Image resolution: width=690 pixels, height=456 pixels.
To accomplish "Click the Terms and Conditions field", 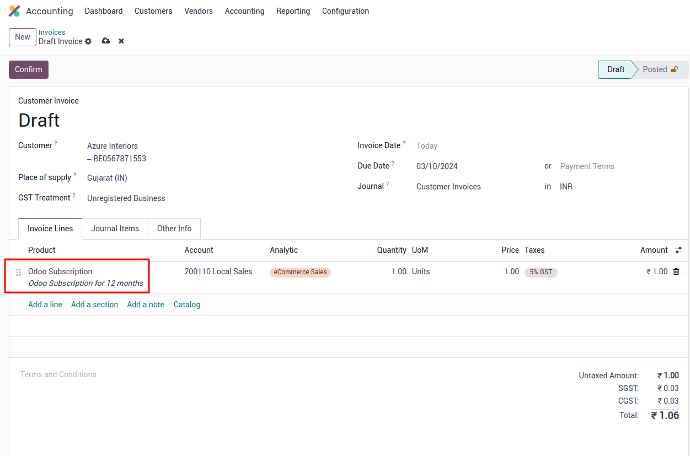I will click(x=58, y=375).
